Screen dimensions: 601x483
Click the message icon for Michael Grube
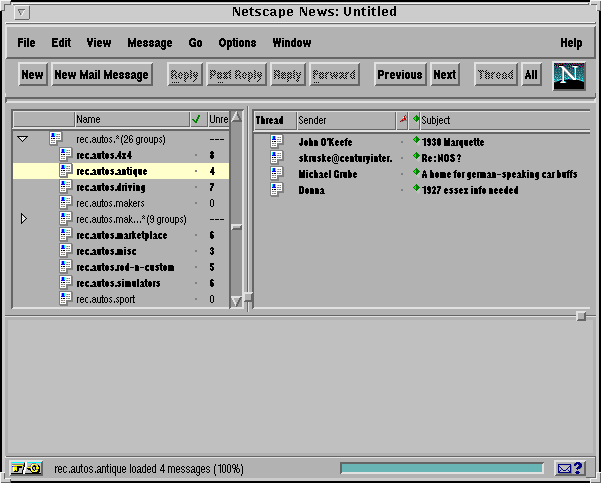276,174
